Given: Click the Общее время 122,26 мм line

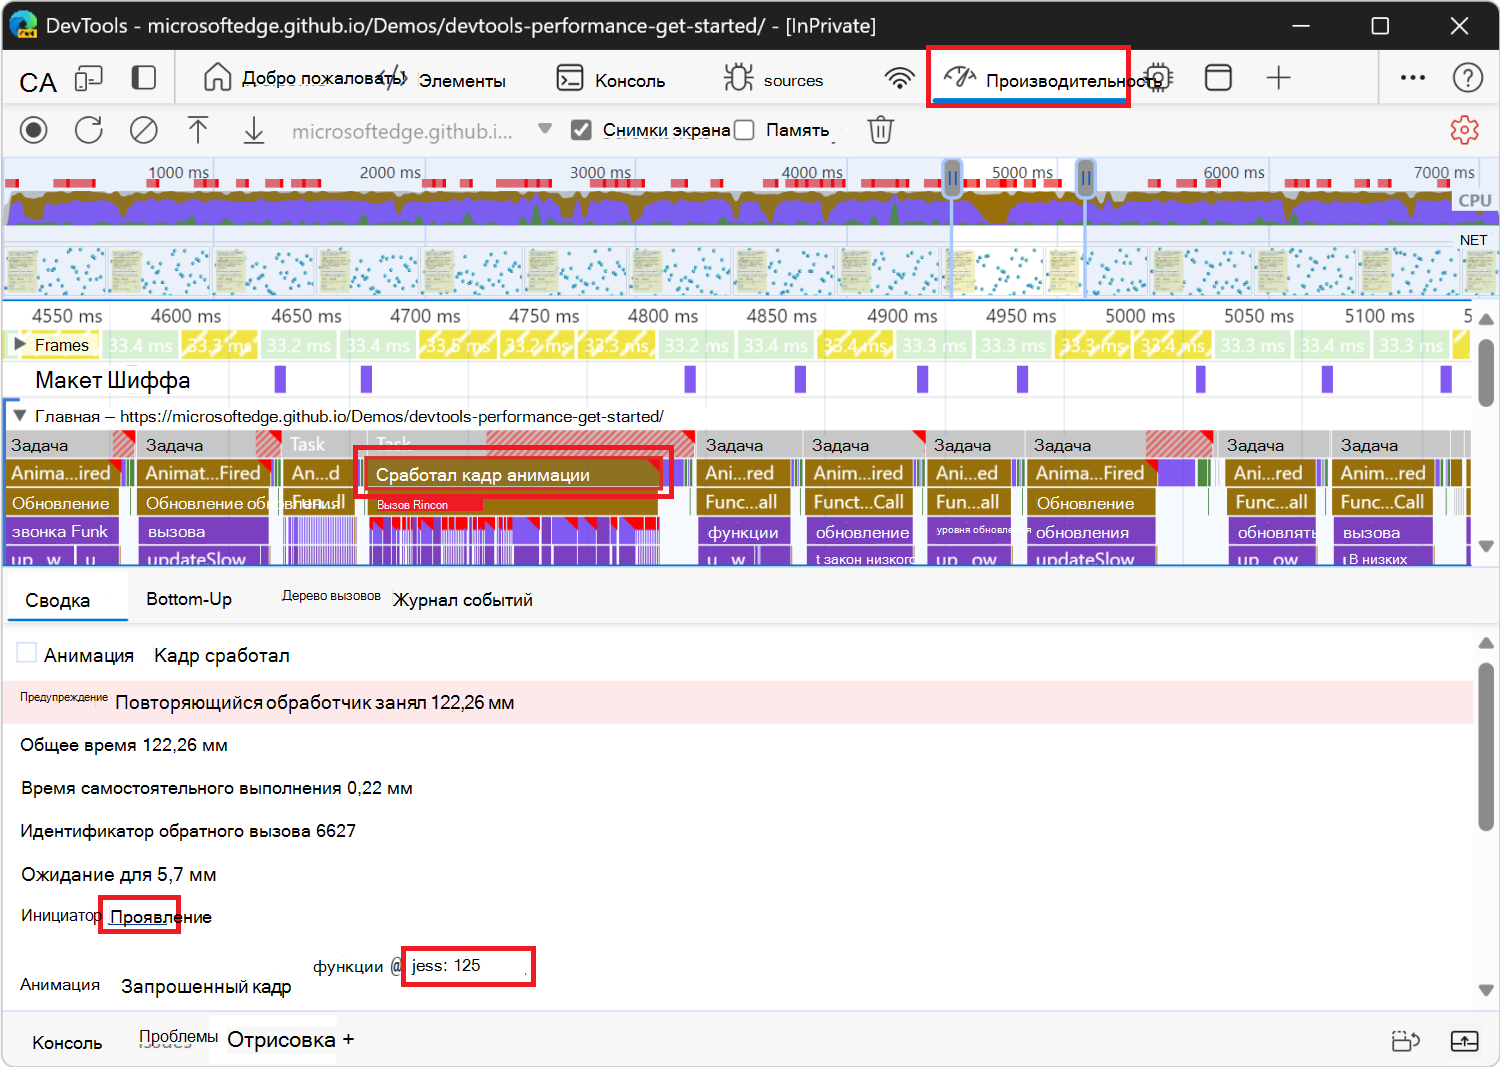Looking at the screenshot, I should pyautogui.click(x=124, y=745).
